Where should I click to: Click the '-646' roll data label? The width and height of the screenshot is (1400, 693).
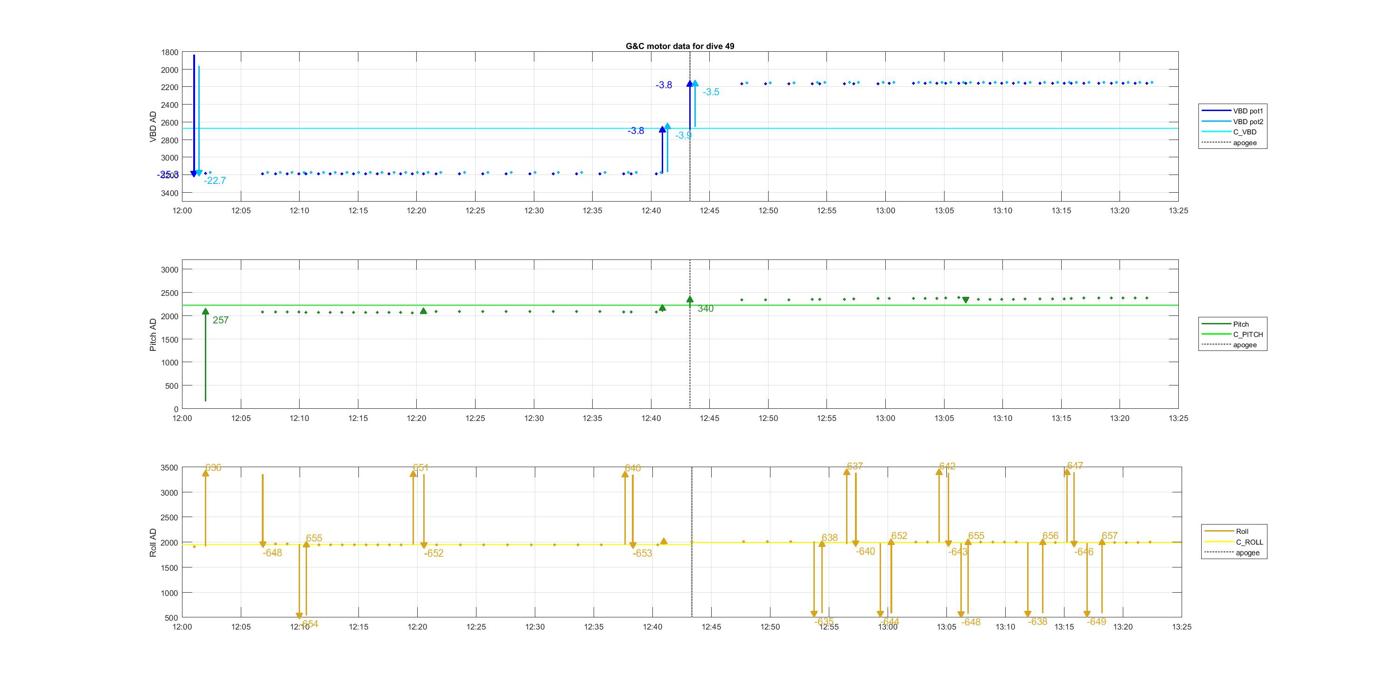pyautogui.click(x=1085, y=552)
